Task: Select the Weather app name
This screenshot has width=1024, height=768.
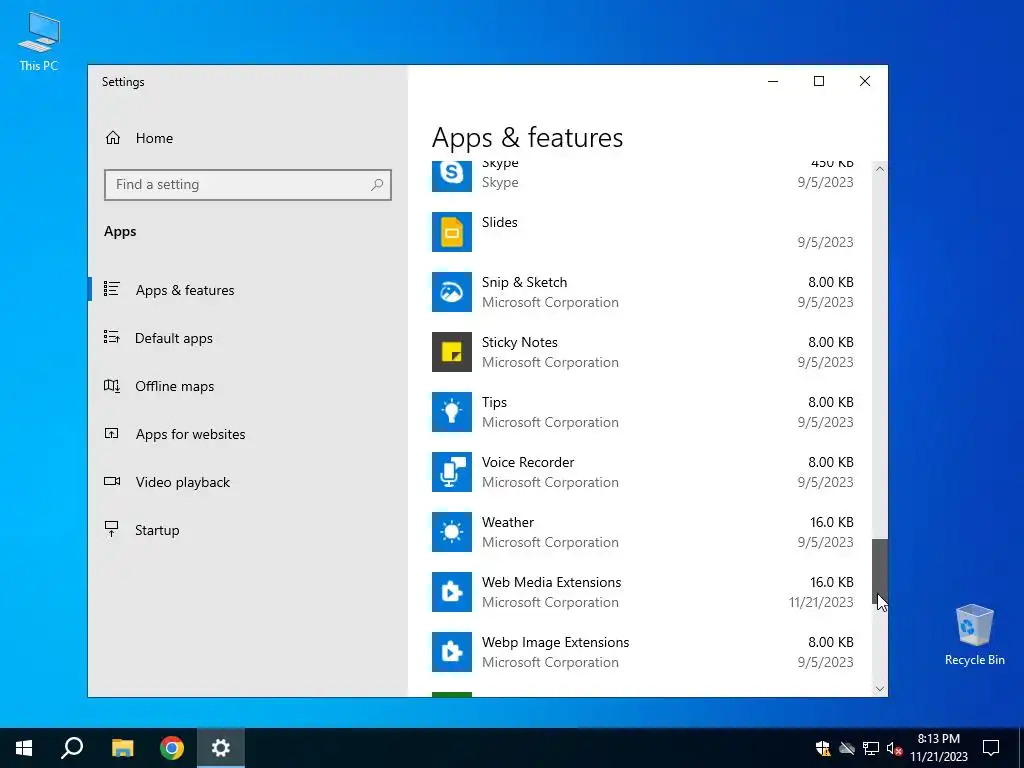Action: pyautogui.click(x=507, y=522)
